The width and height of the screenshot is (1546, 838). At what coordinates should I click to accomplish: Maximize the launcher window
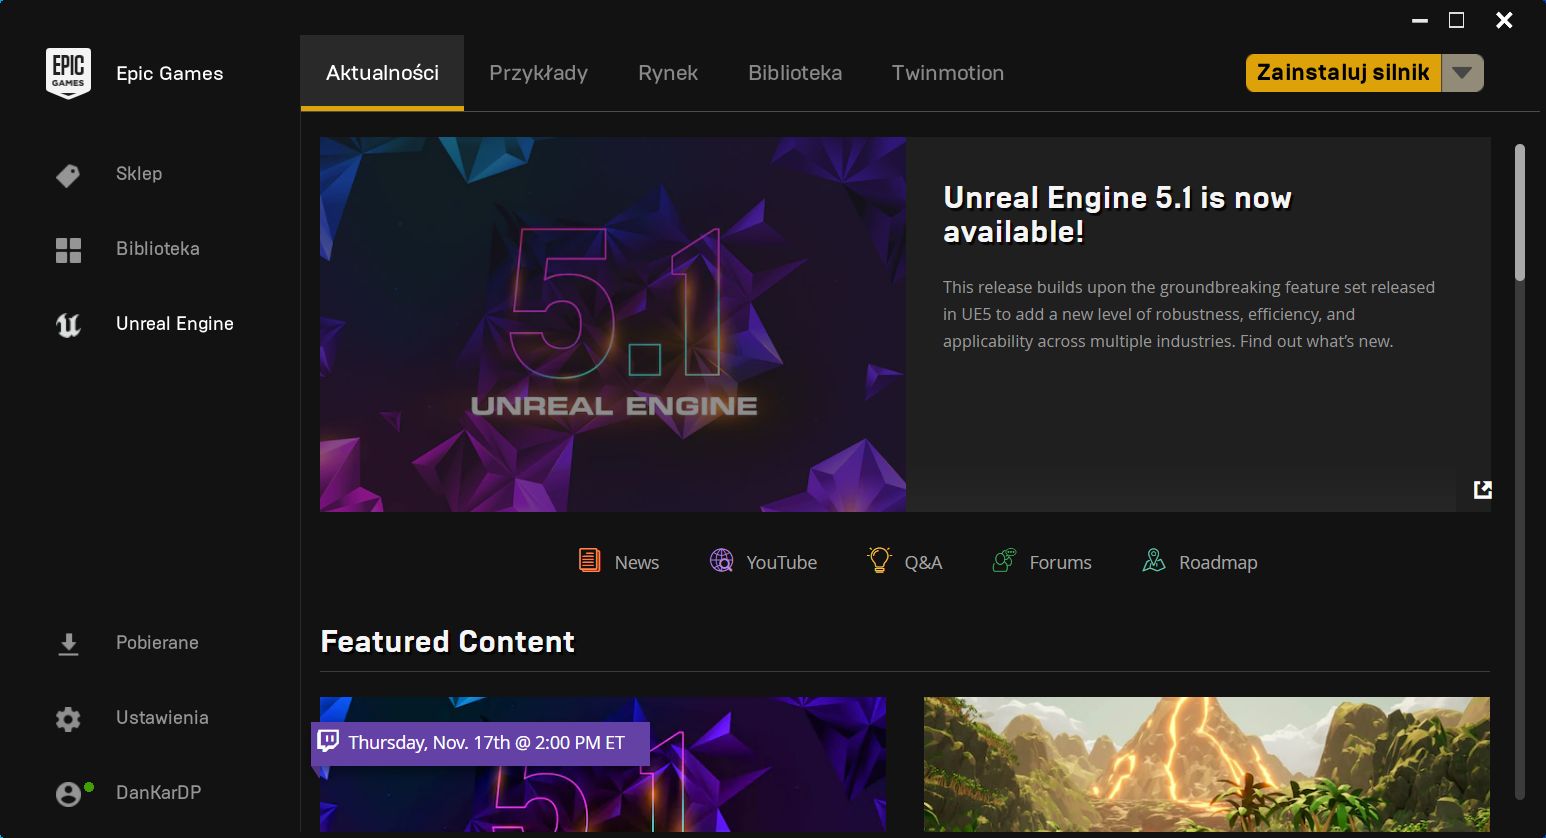tap(1457, 20)
